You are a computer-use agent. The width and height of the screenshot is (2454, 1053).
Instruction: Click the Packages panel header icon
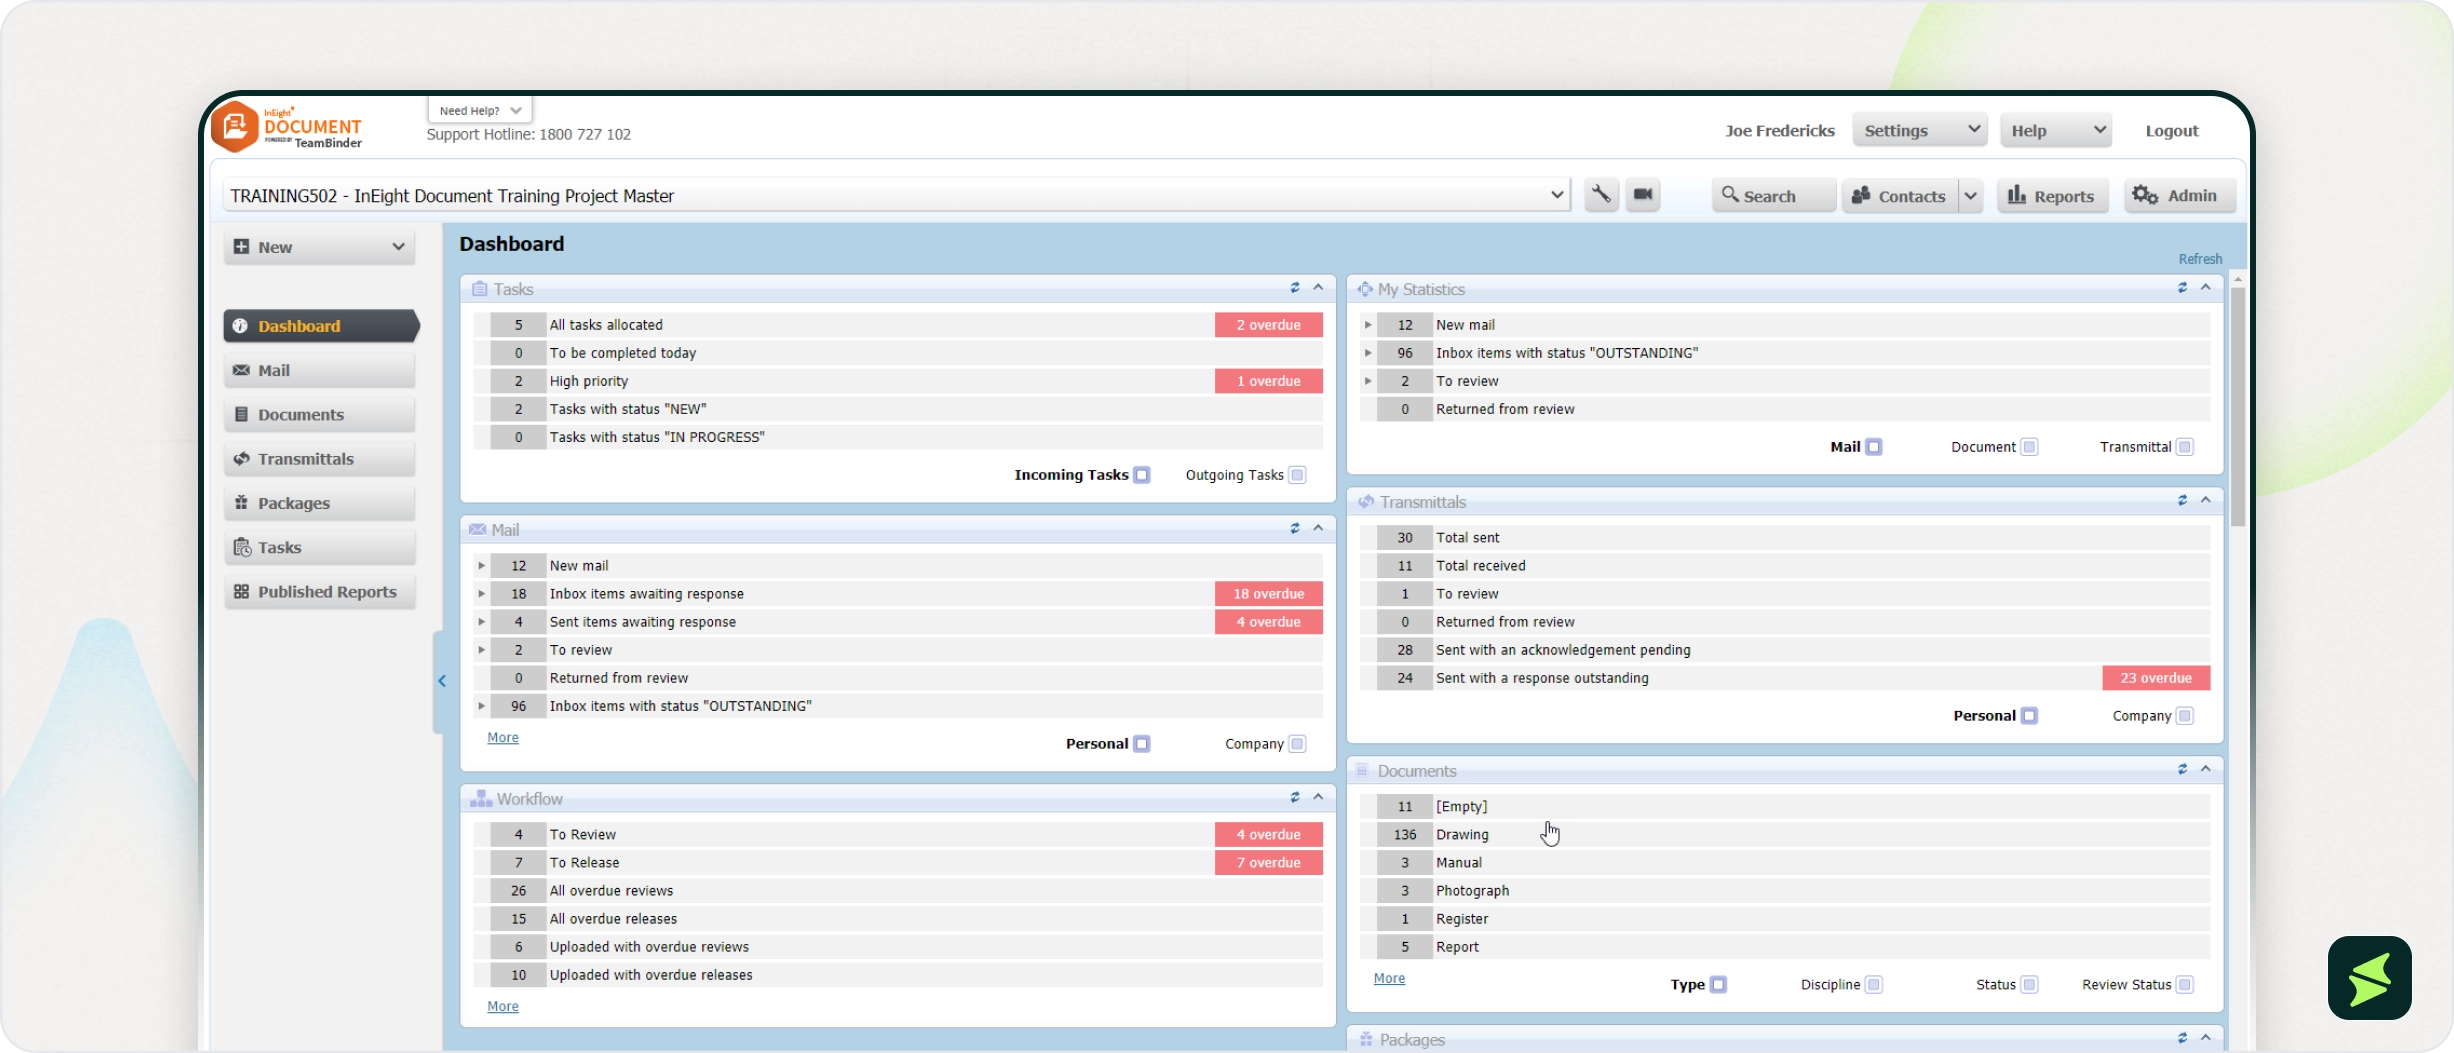click(1366, 1039)
